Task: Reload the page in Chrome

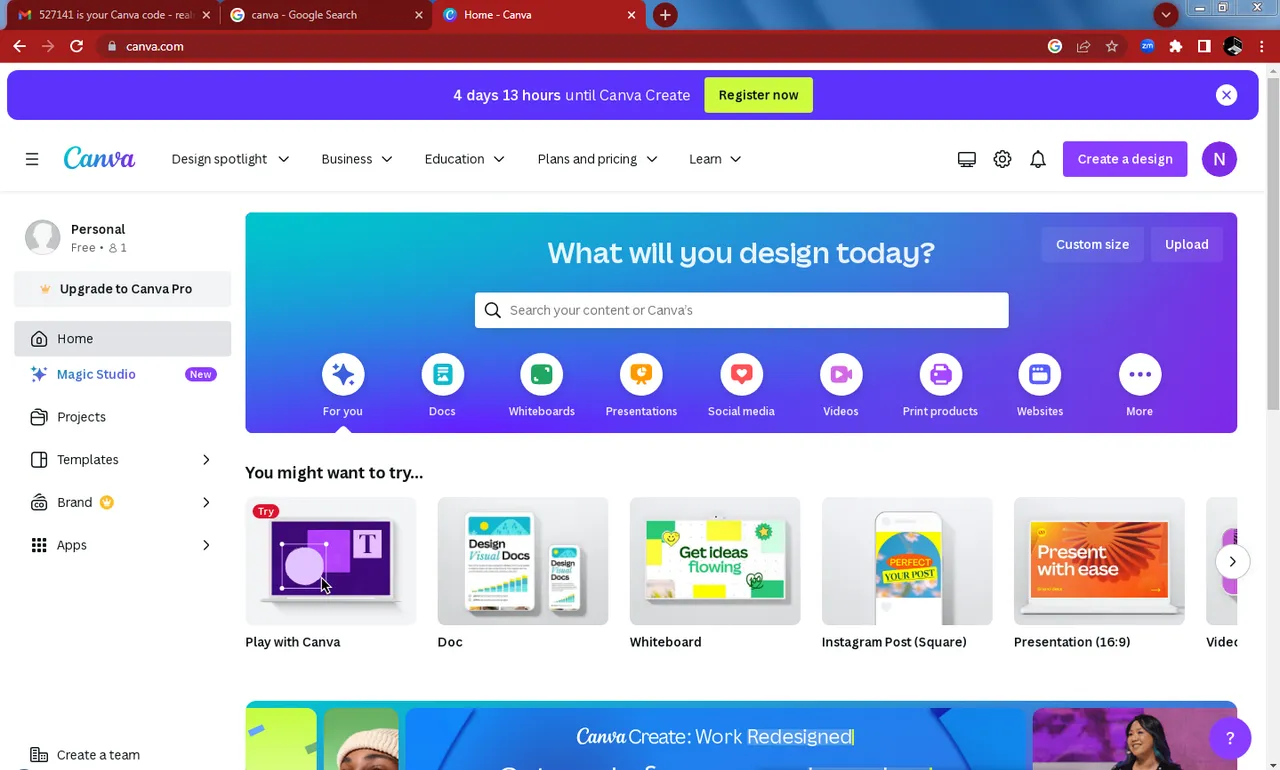Action: point(77,46)
